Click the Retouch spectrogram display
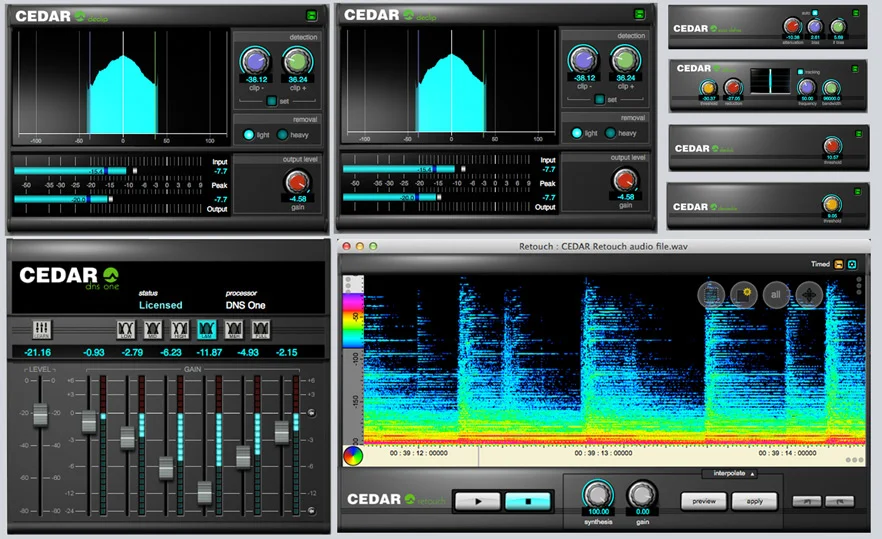The height and width of the screenshot is (539, 882). pos(614,360)
